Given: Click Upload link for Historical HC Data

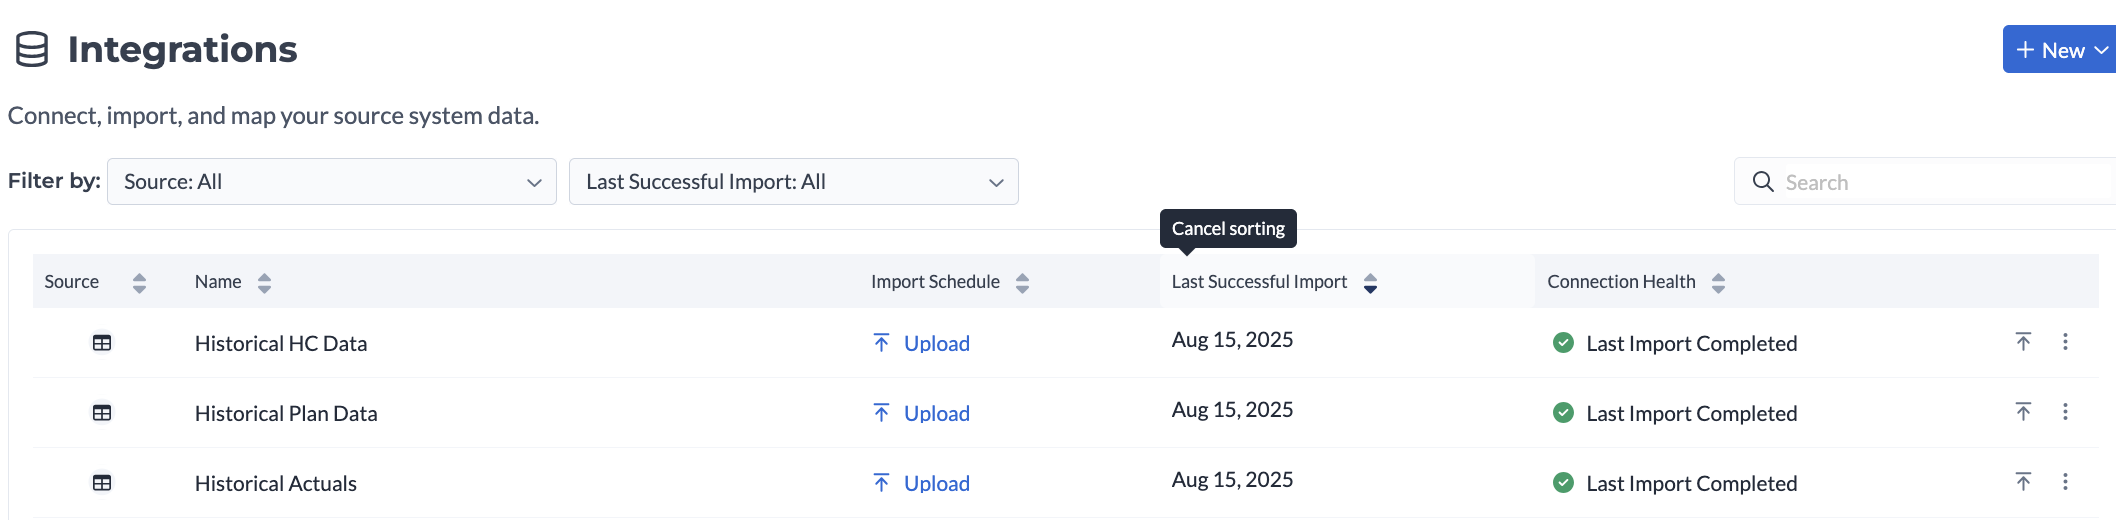Looking at the screenshot, I should [x=936, y=343].
